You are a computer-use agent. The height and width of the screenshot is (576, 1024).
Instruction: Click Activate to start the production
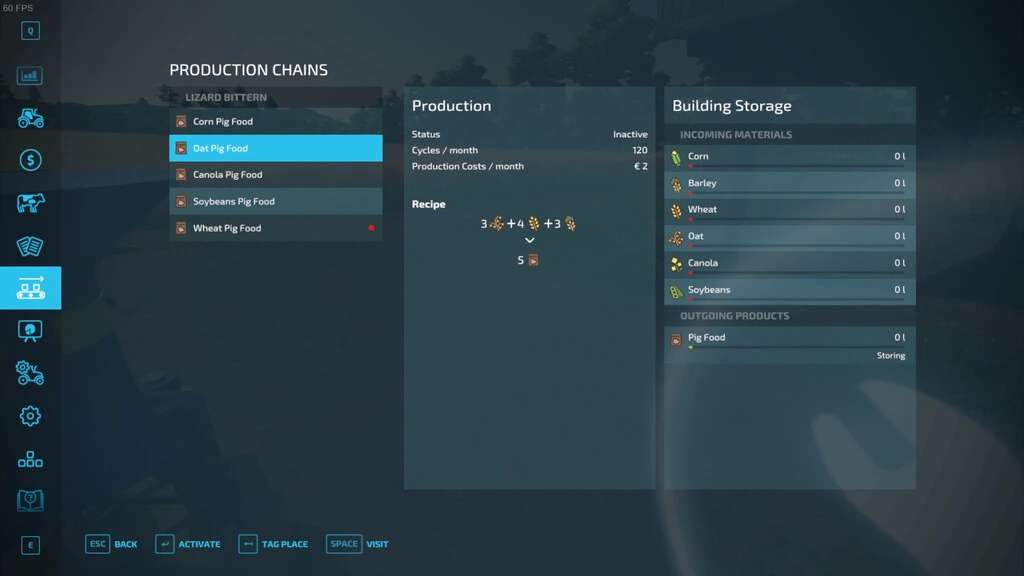188,544
